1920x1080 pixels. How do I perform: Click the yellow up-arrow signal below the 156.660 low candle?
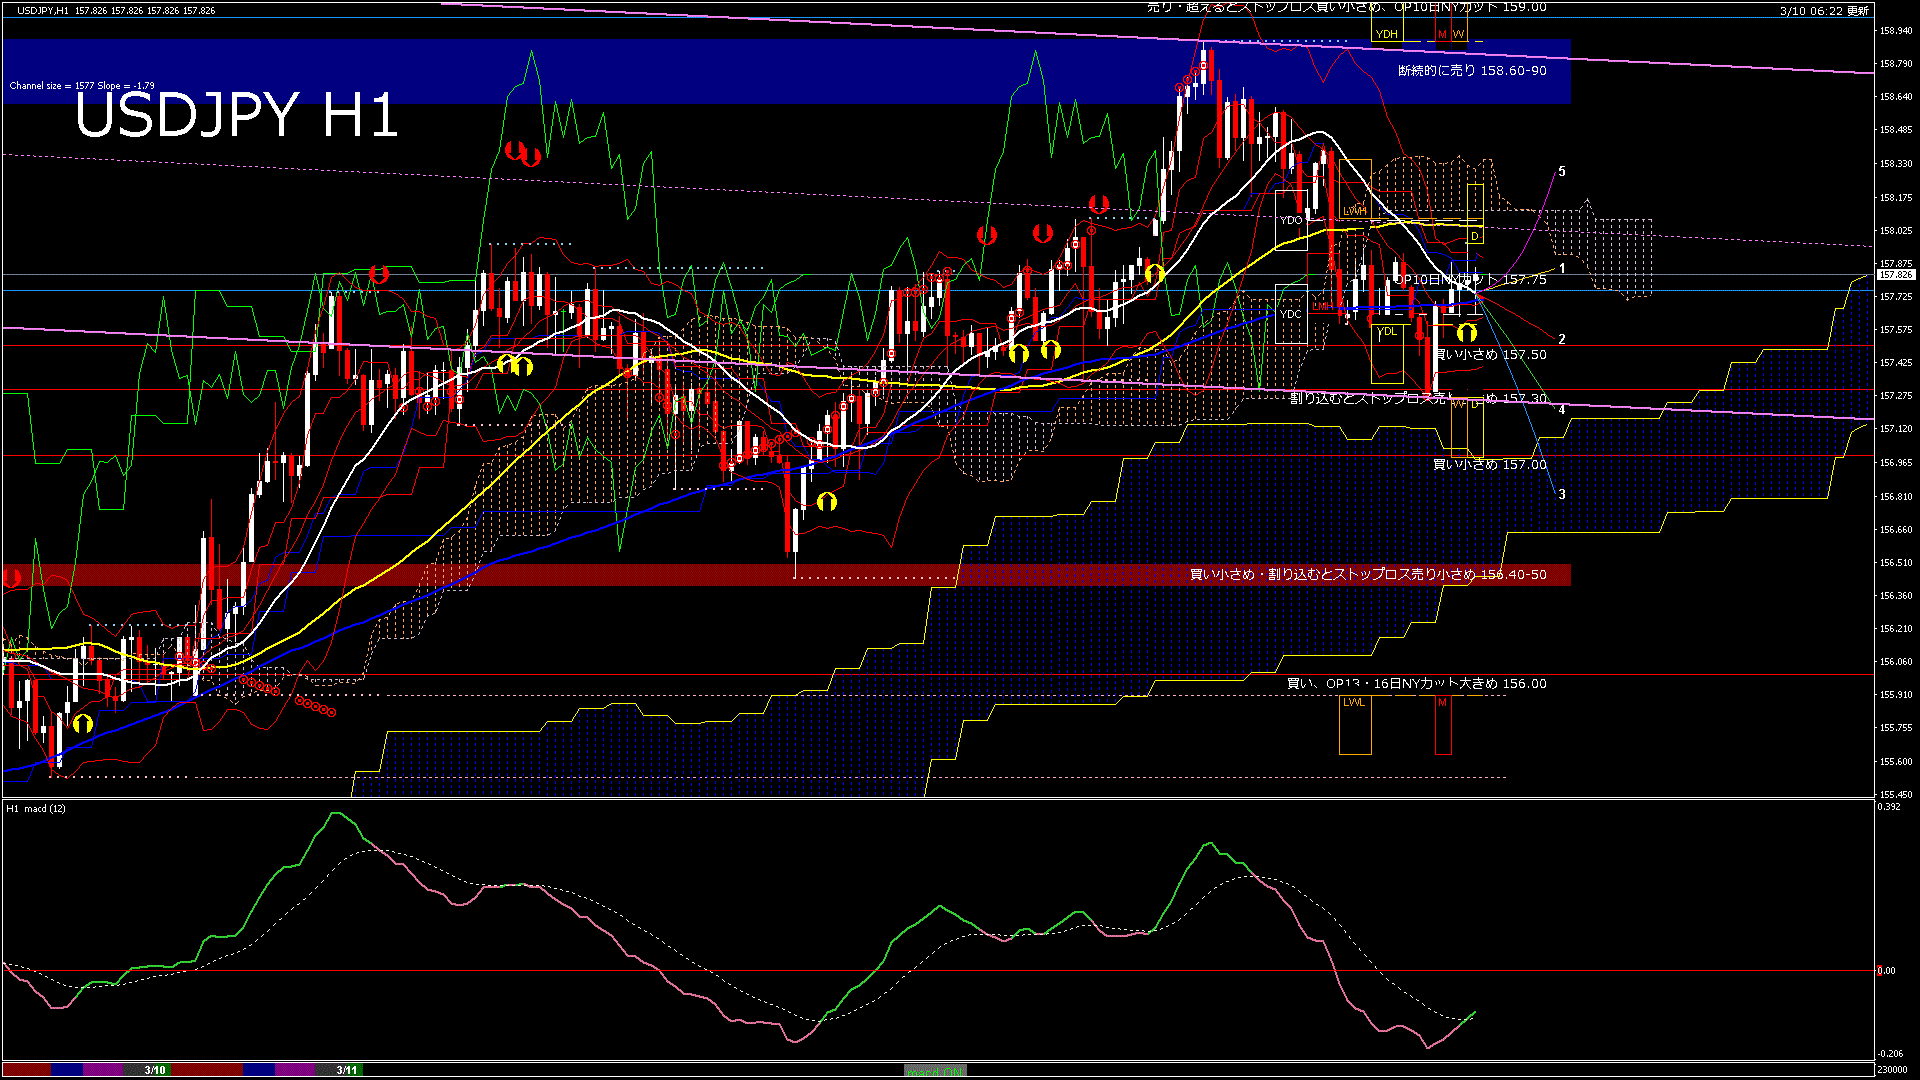coord(826,501)
